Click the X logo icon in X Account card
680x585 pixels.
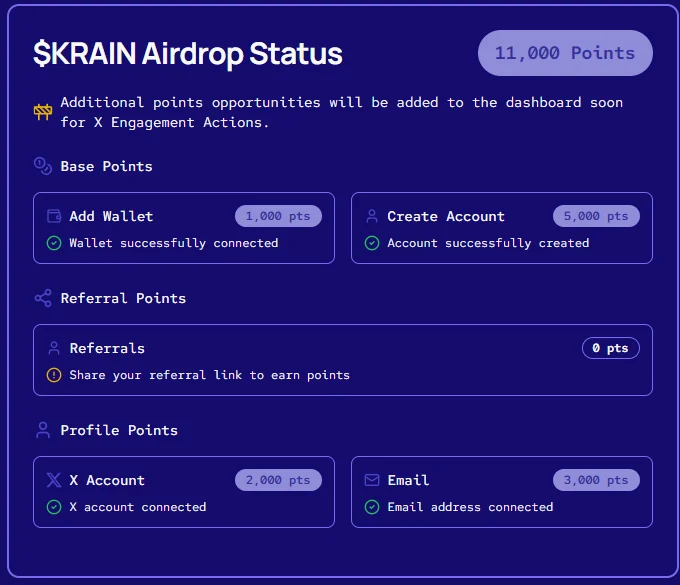pos(54,480)
